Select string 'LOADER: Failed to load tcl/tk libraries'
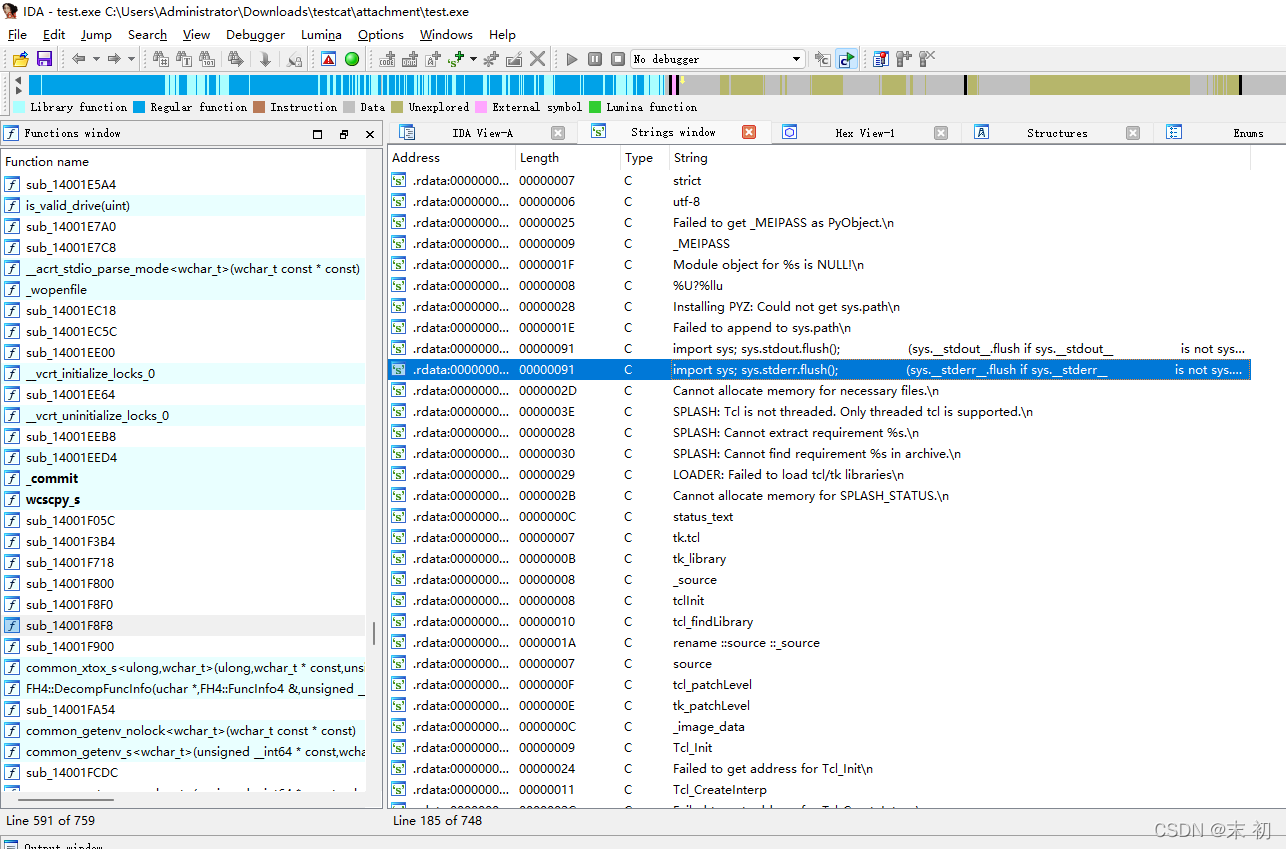 point(820,474)
